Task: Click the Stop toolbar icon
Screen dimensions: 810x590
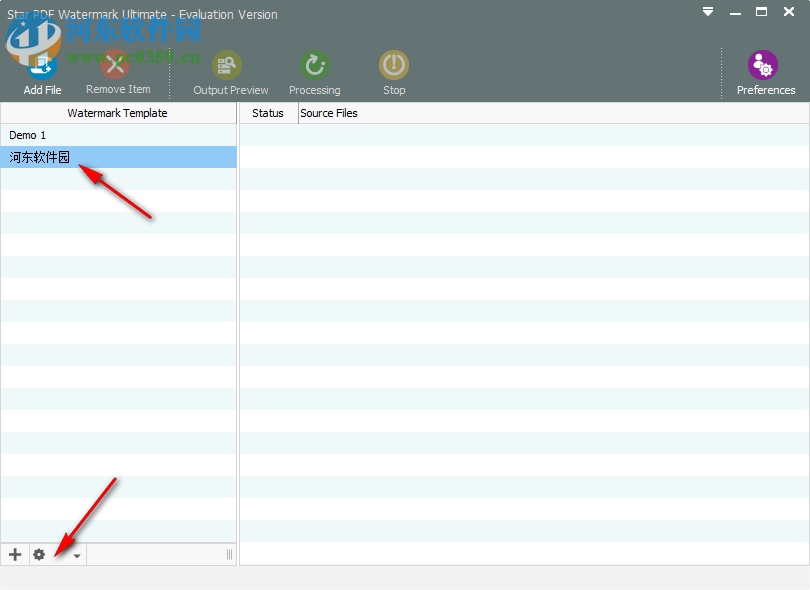Action: (394, 65)
